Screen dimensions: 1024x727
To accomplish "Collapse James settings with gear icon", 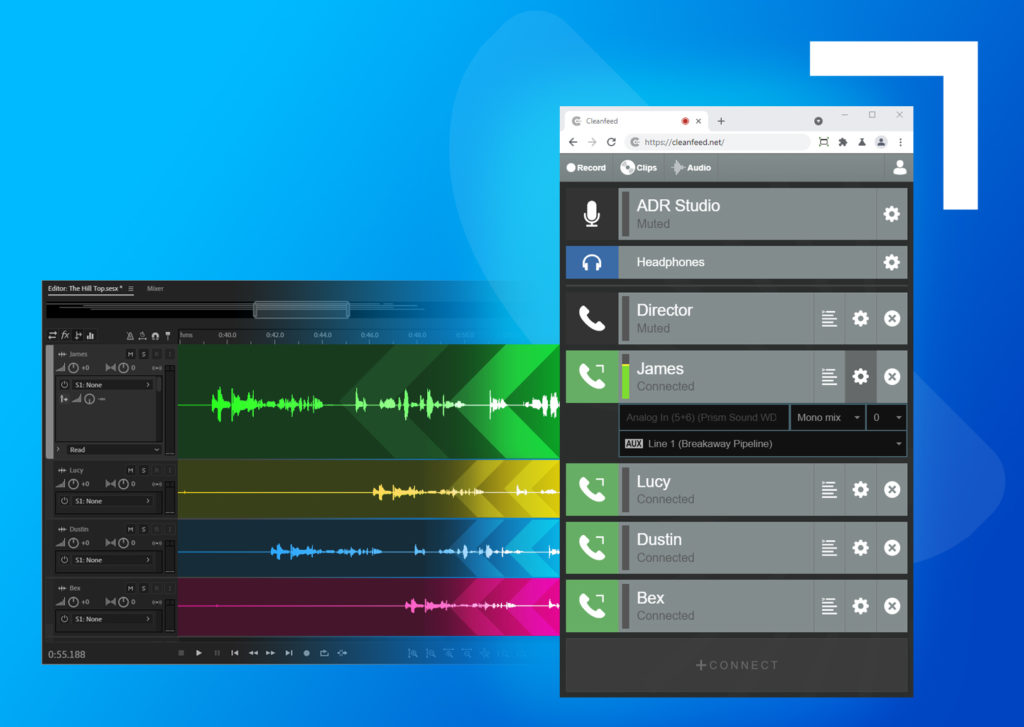I will point(860,376).
